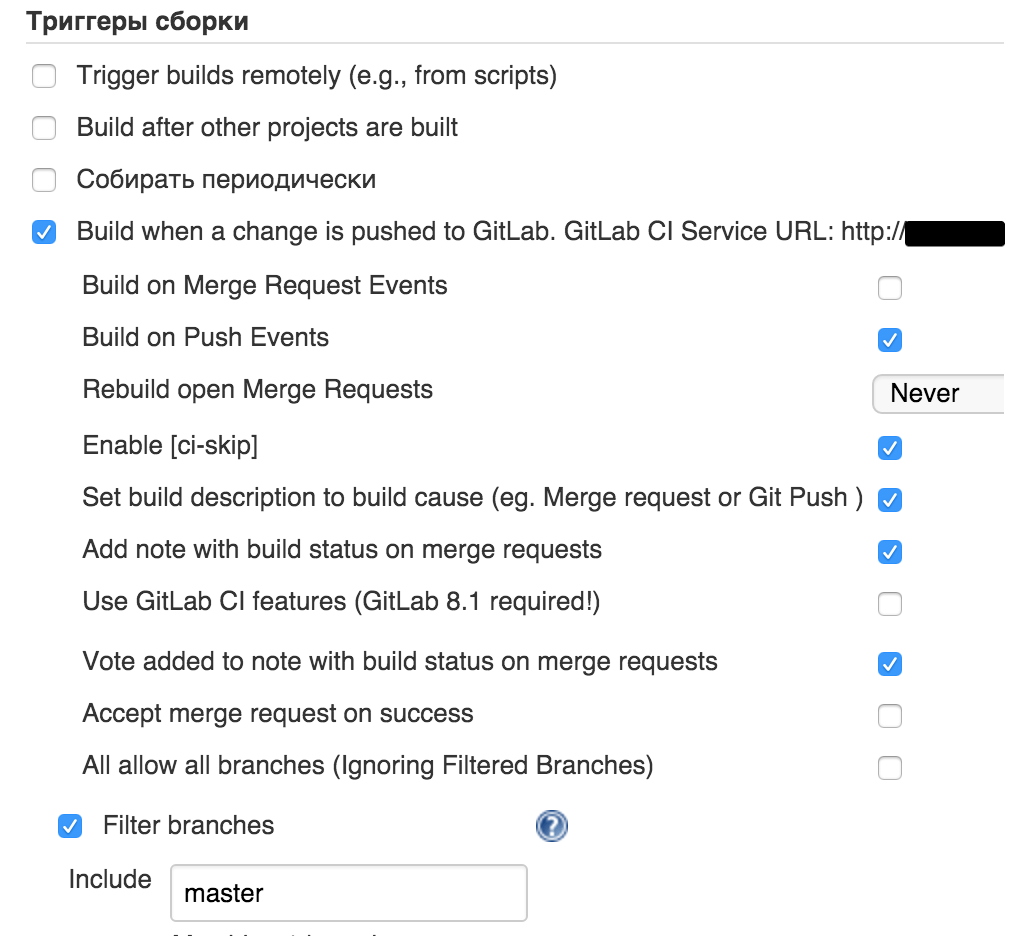Click the Триггеры сборки section heading

coord(137,22)
